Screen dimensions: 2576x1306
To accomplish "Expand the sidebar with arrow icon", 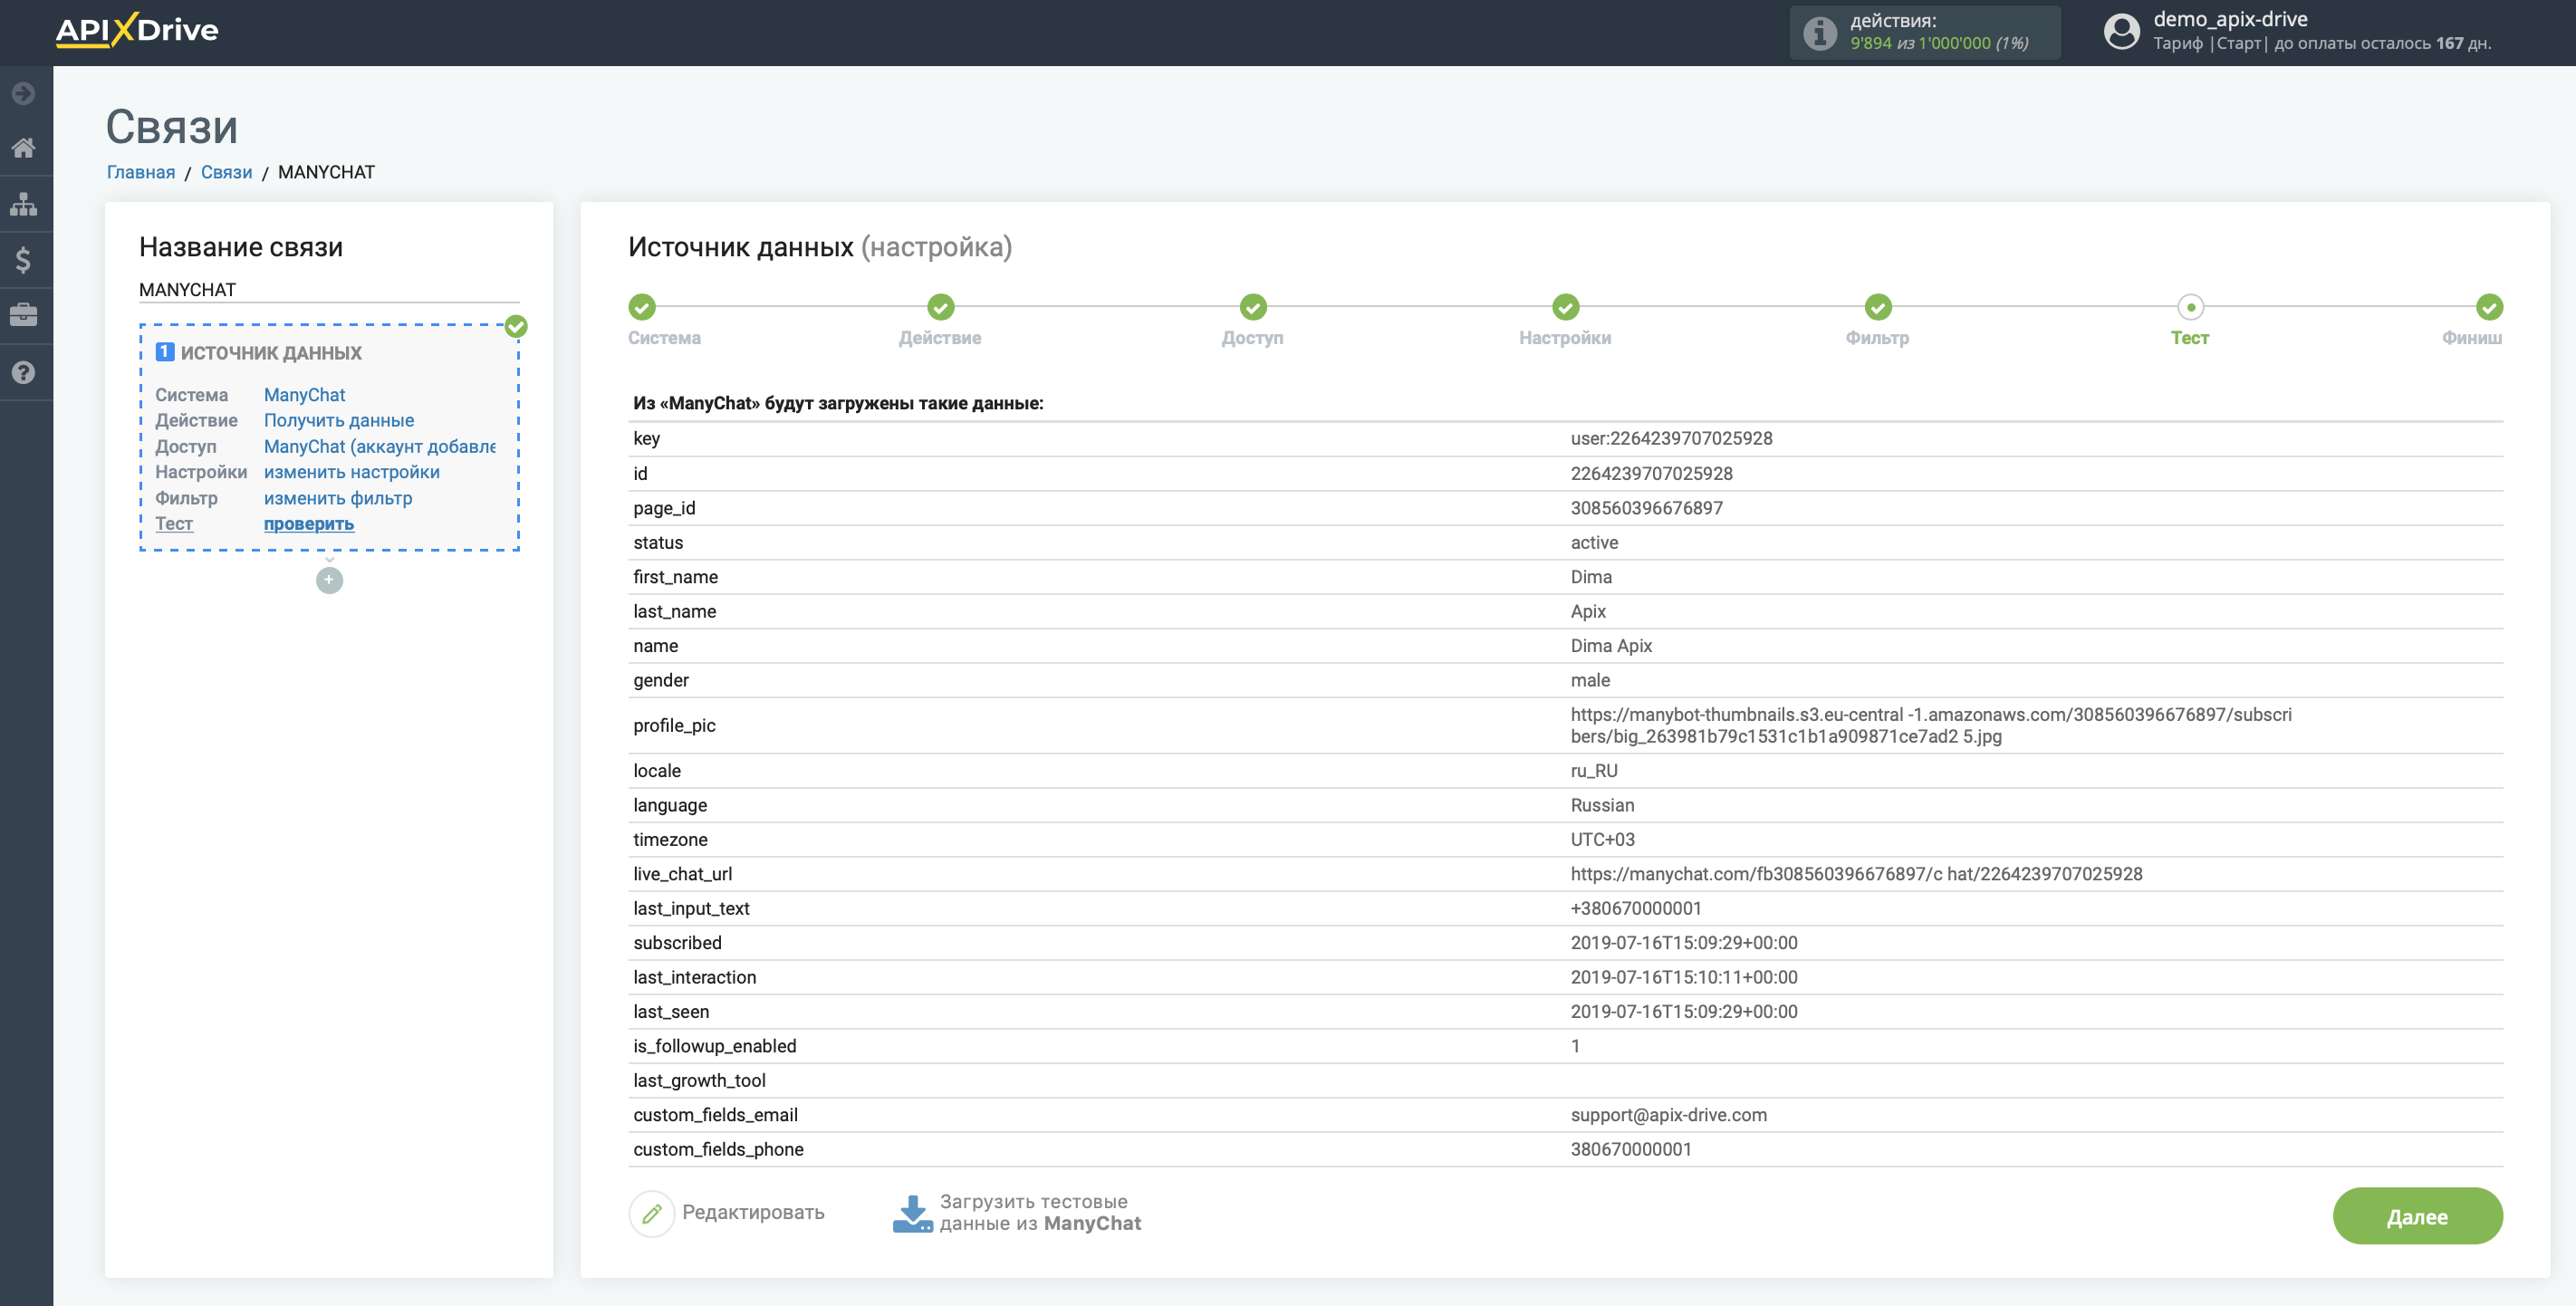I will 24,93.
